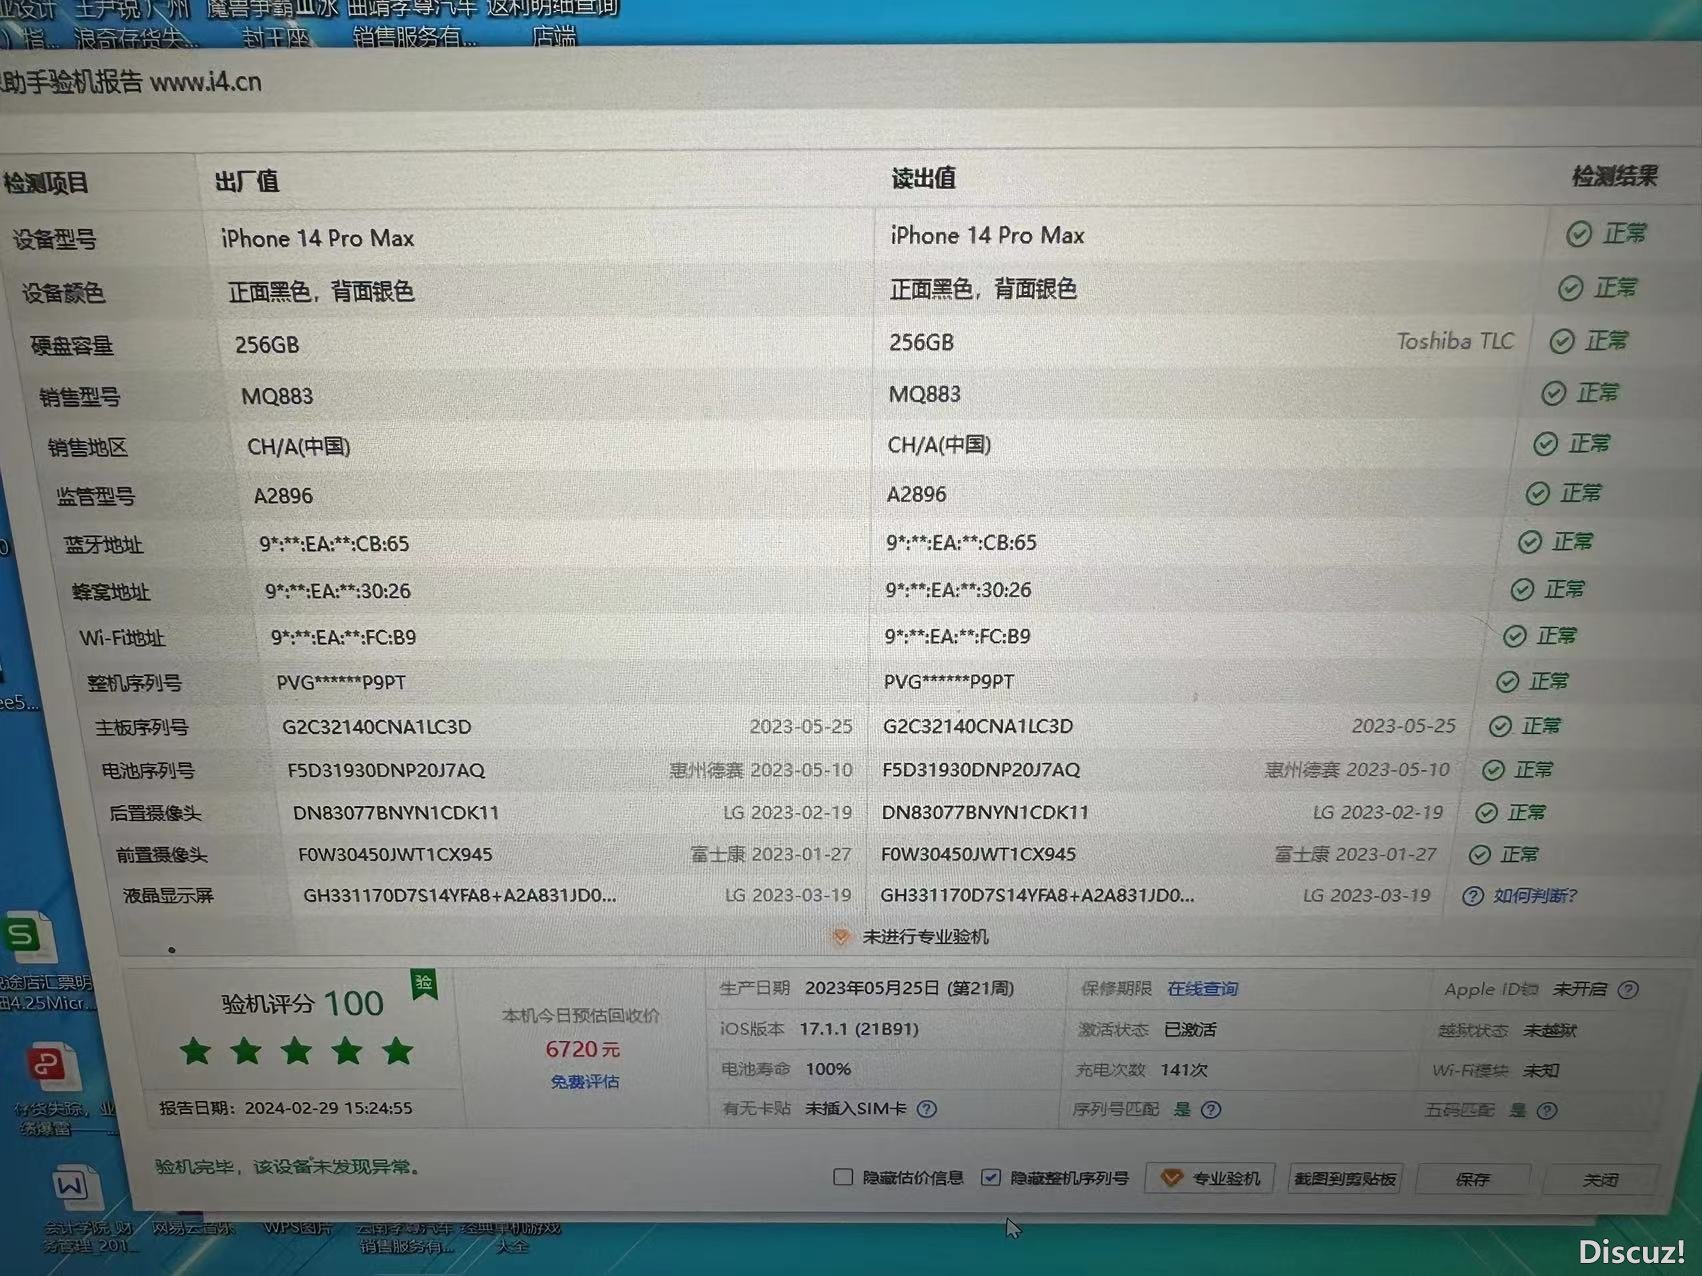Click the help icon beside Apple ID锁 未开启

tap(1628, 990)
